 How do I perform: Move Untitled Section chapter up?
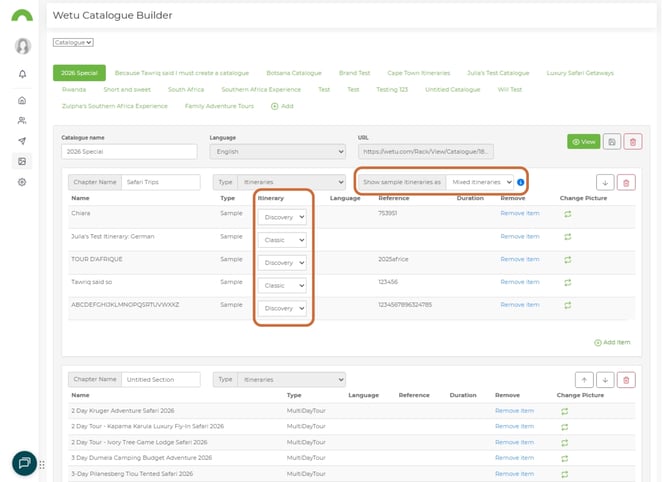tap(584, 380)
